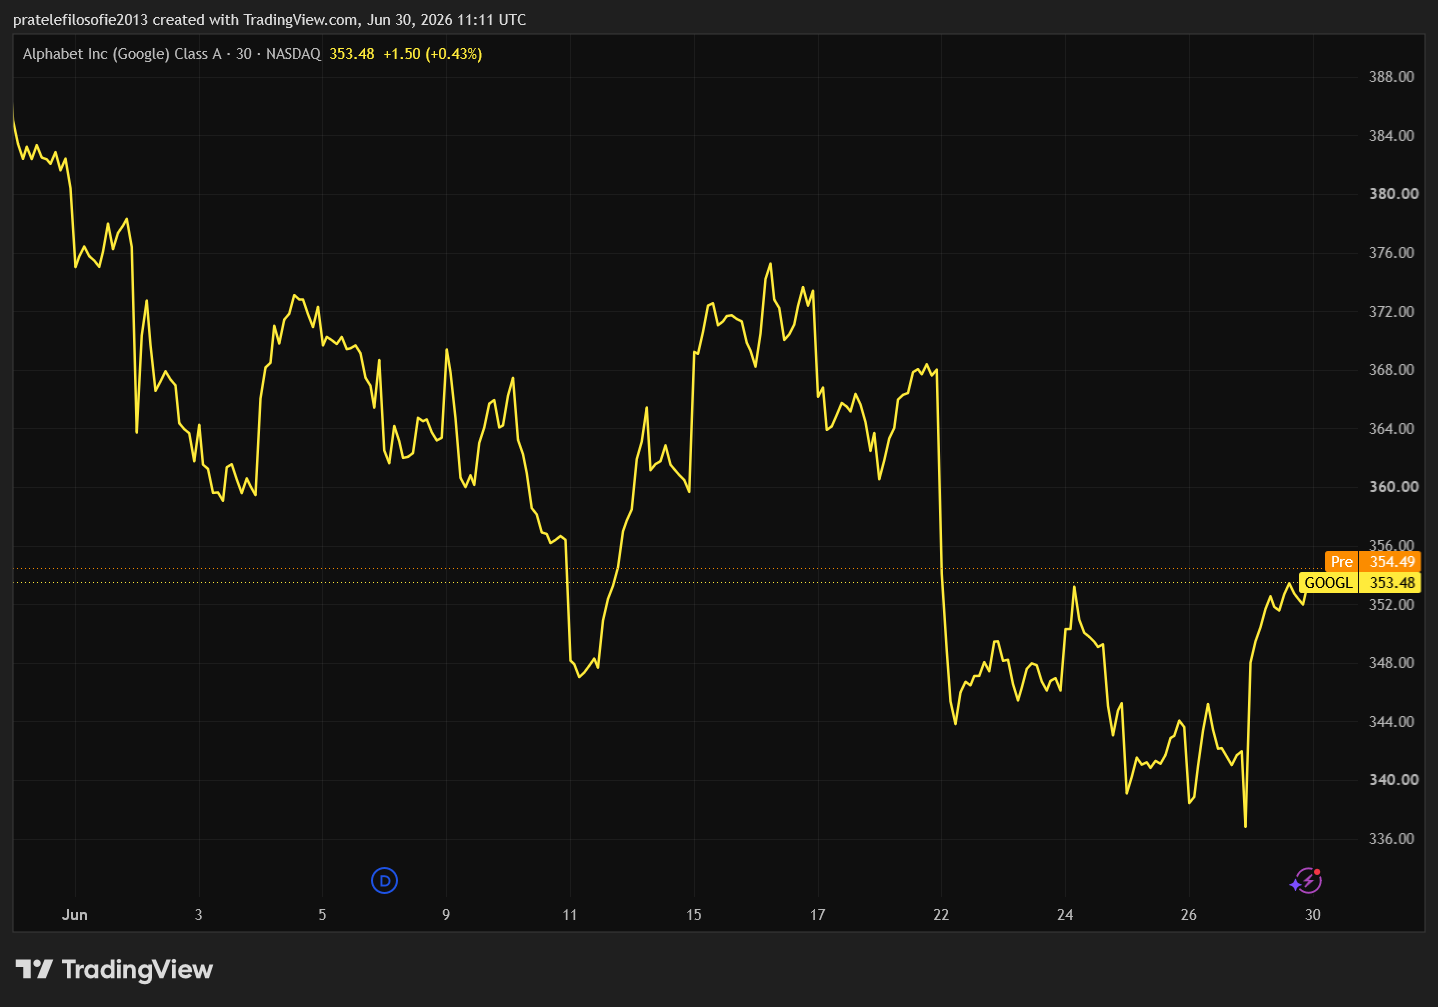Click the 388.00 price axis label
This screenshot has width=1438, height=1007.
[x=1392, y=77]
